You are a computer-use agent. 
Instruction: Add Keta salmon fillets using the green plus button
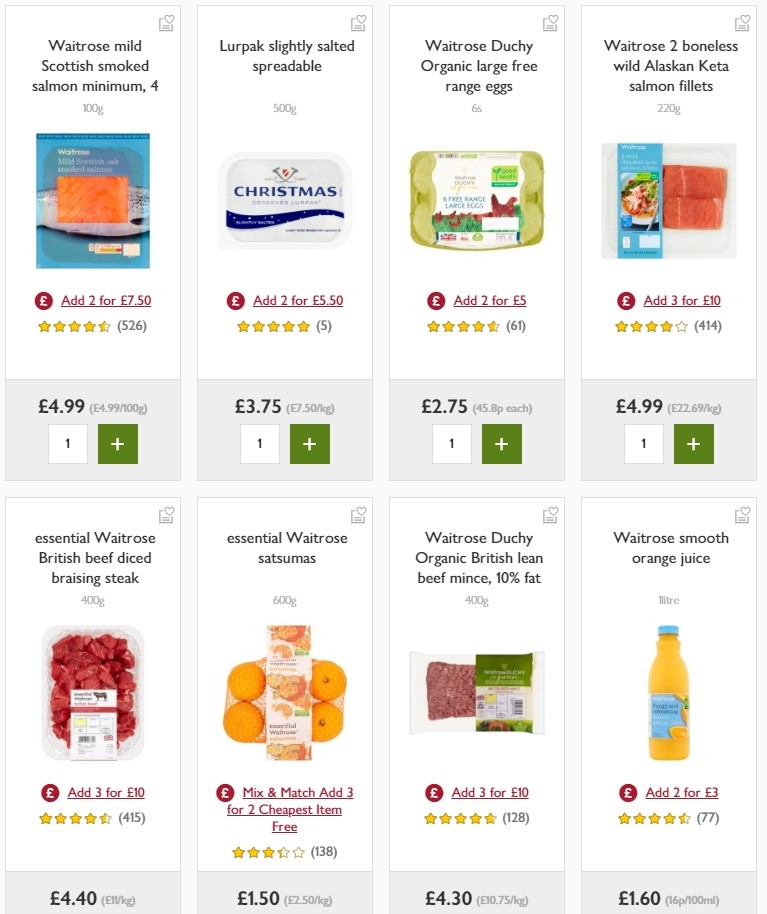(x=693, y=443)
